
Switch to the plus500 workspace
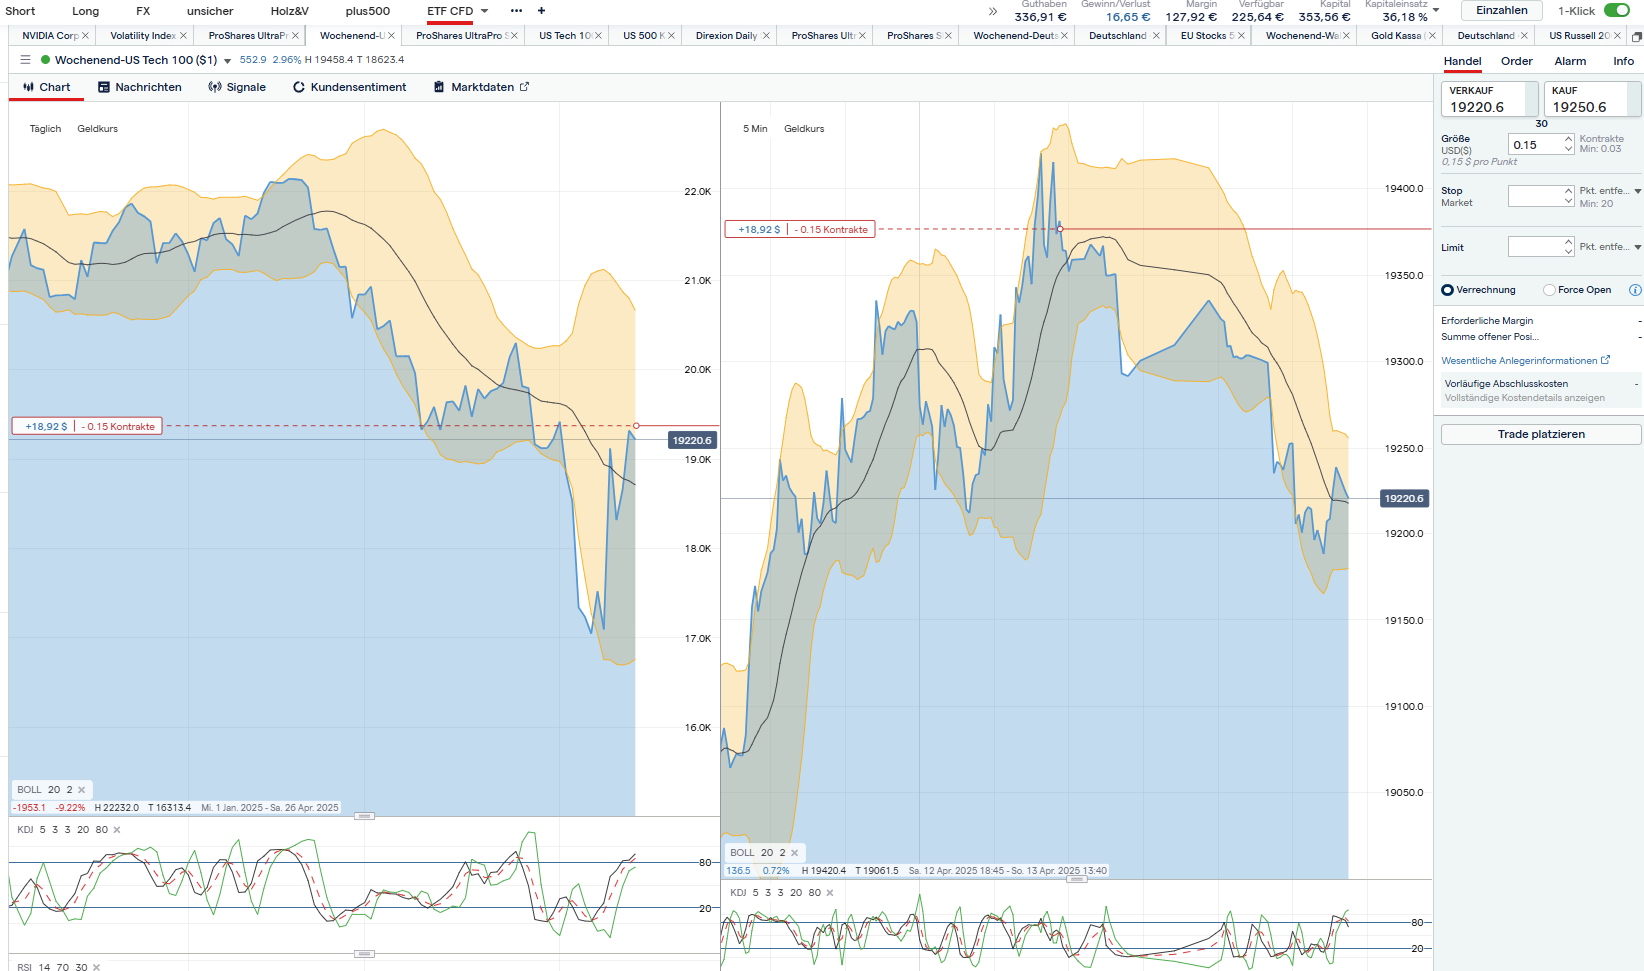tap(368, 11)
